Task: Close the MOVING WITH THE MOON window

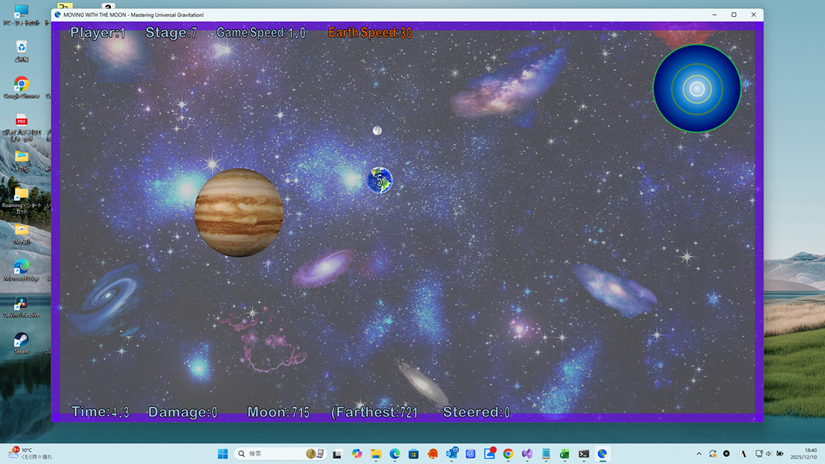Action: tap(753, 15)
